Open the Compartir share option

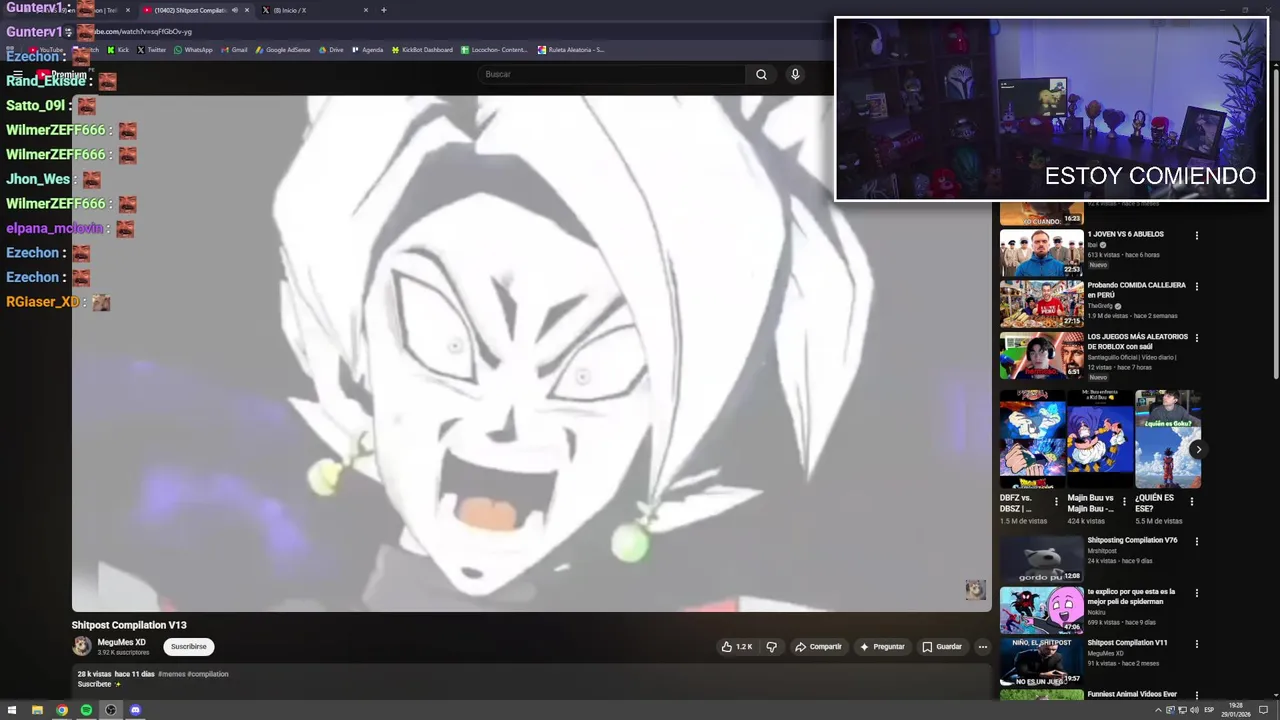point(818,647)
